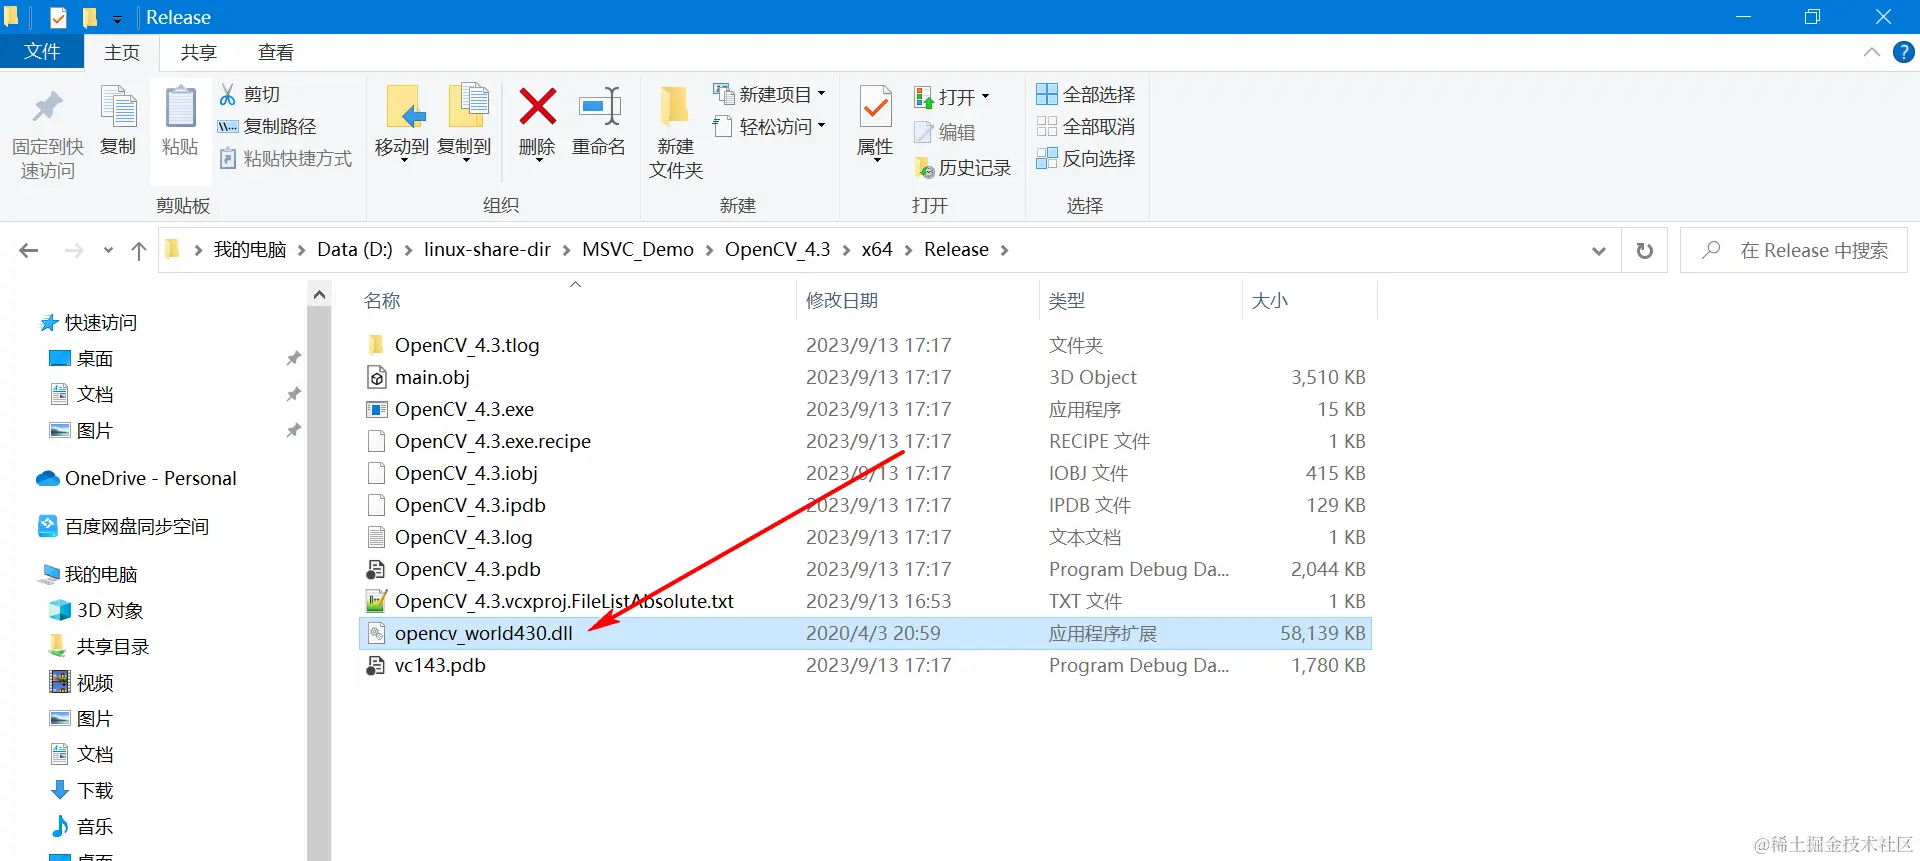Open the Move to menu
The height and width of the screenshot is (861, 1920).
(402, 124)
